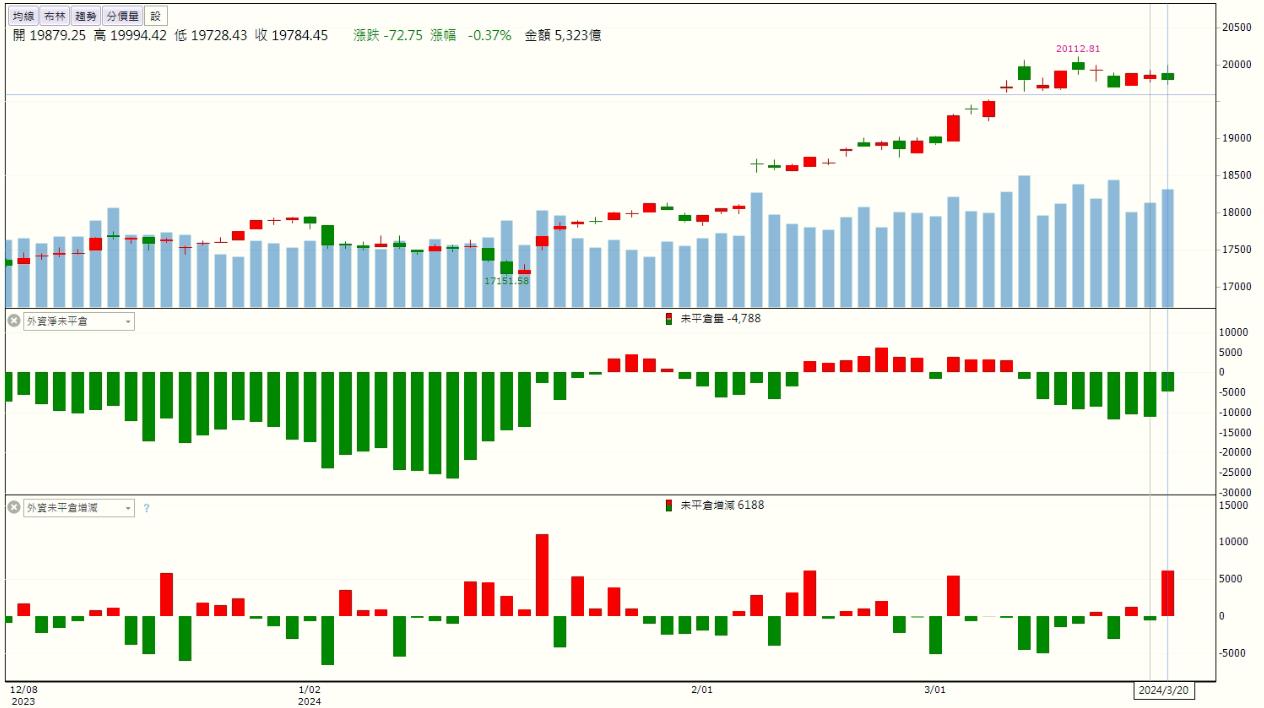Click the 未平倉增減 6188 readout
This screenshot has height=708, width=1264.
click(x=722, y=505)
